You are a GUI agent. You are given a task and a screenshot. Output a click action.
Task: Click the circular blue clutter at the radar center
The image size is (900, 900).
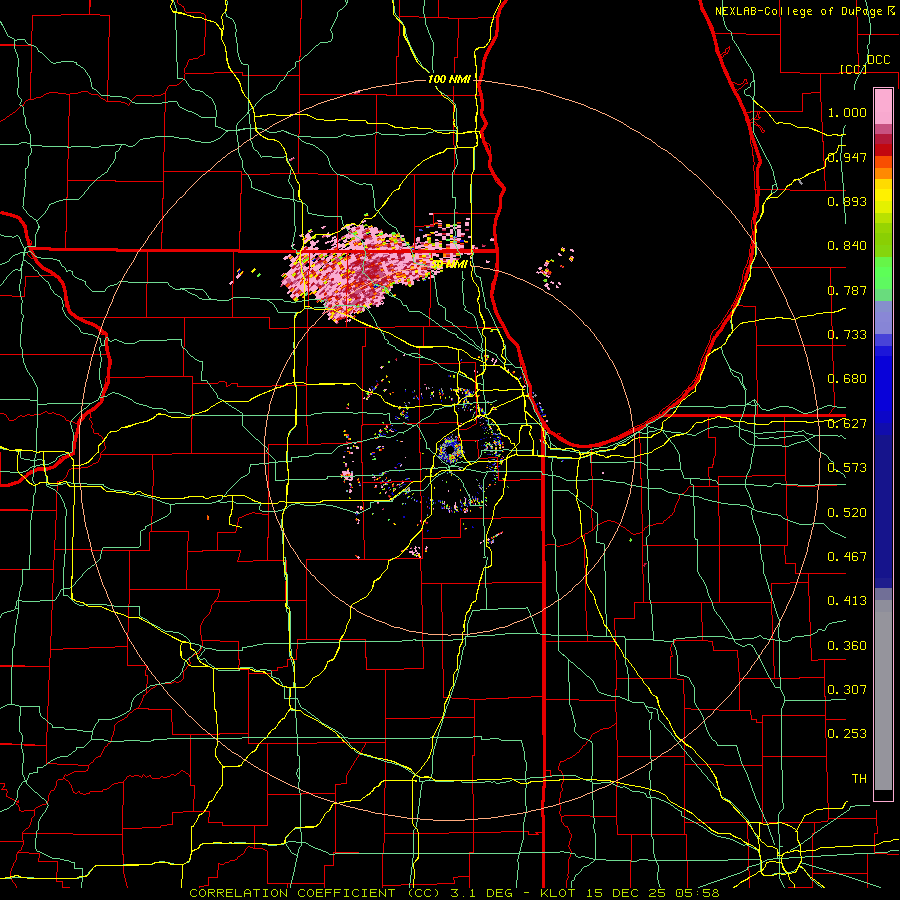click(450, 450)
